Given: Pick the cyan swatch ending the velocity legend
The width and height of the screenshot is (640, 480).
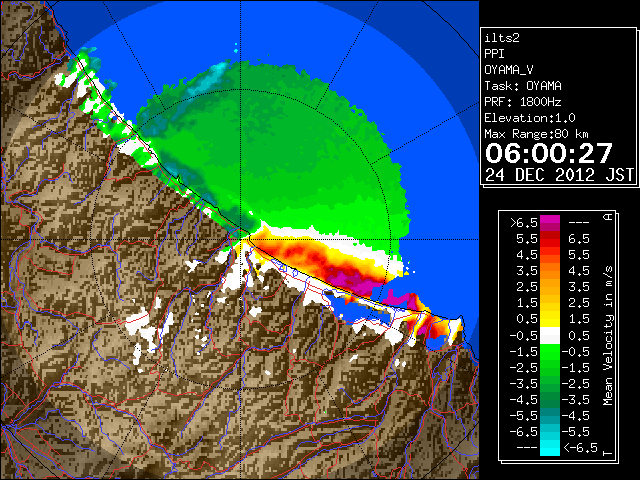Looking at the screenshot, I should (x=550, y=447).
